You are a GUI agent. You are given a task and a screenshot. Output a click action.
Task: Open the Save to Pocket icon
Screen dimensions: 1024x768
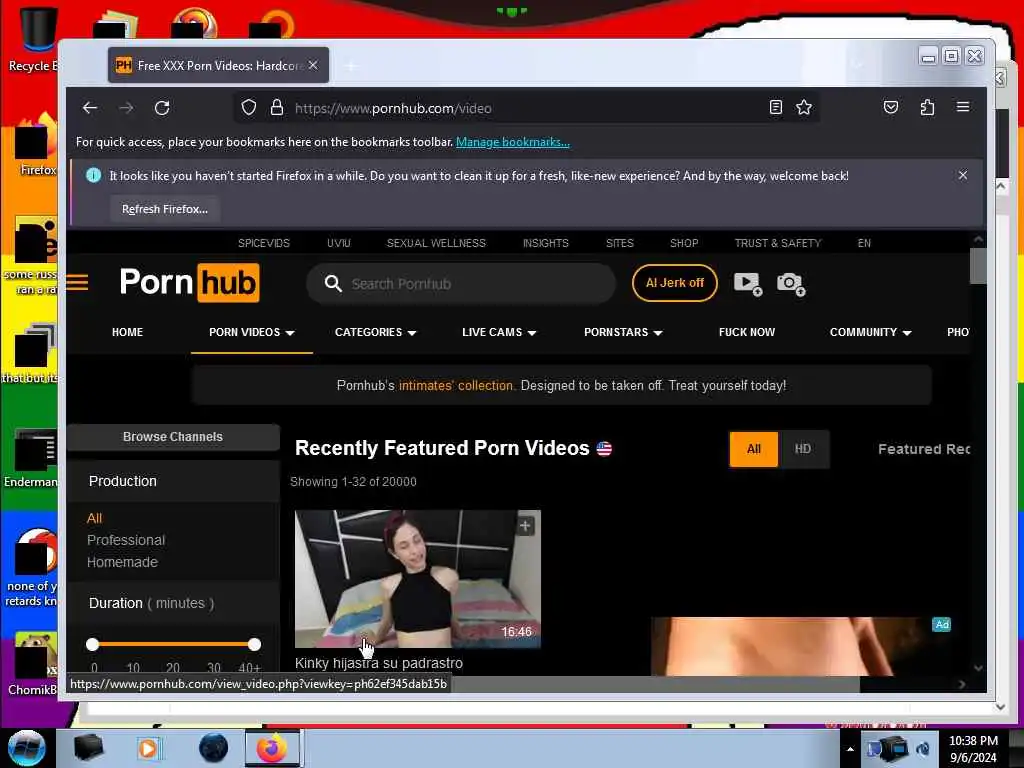(891, 107)
